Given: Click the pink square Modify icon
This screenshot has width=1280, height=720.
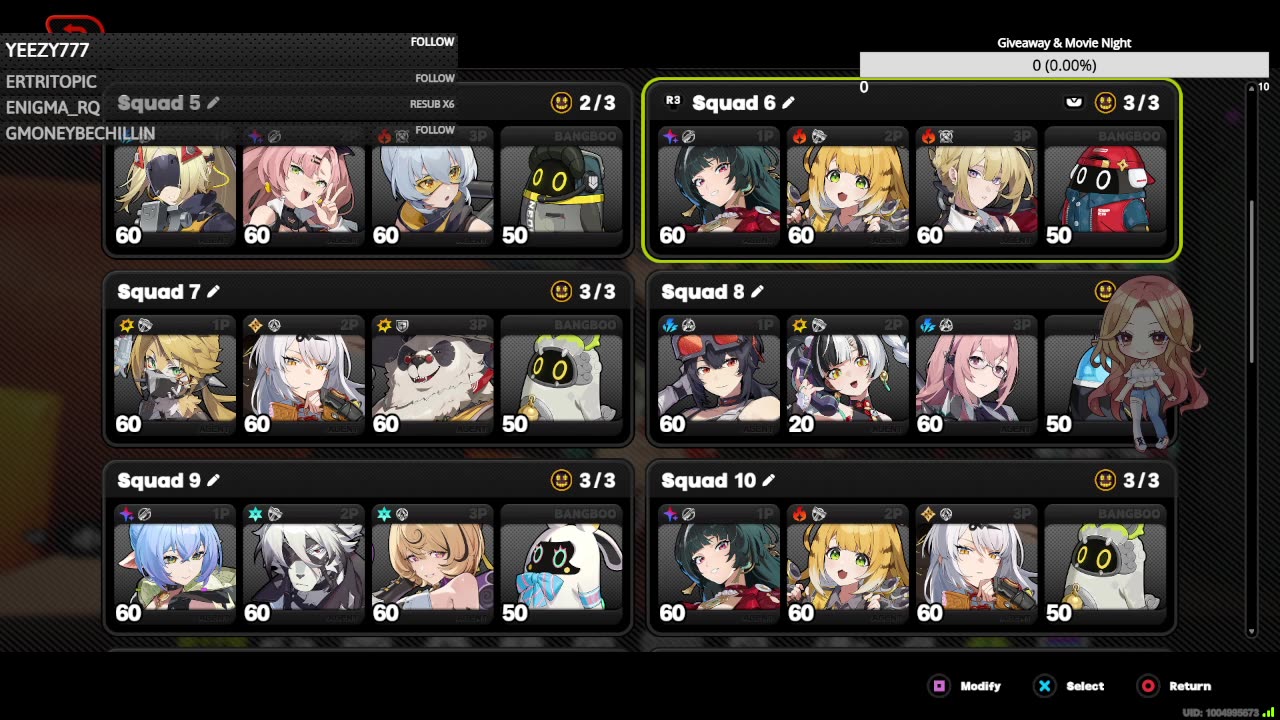Looking at the screenshot, I should (x=939, y=686).
